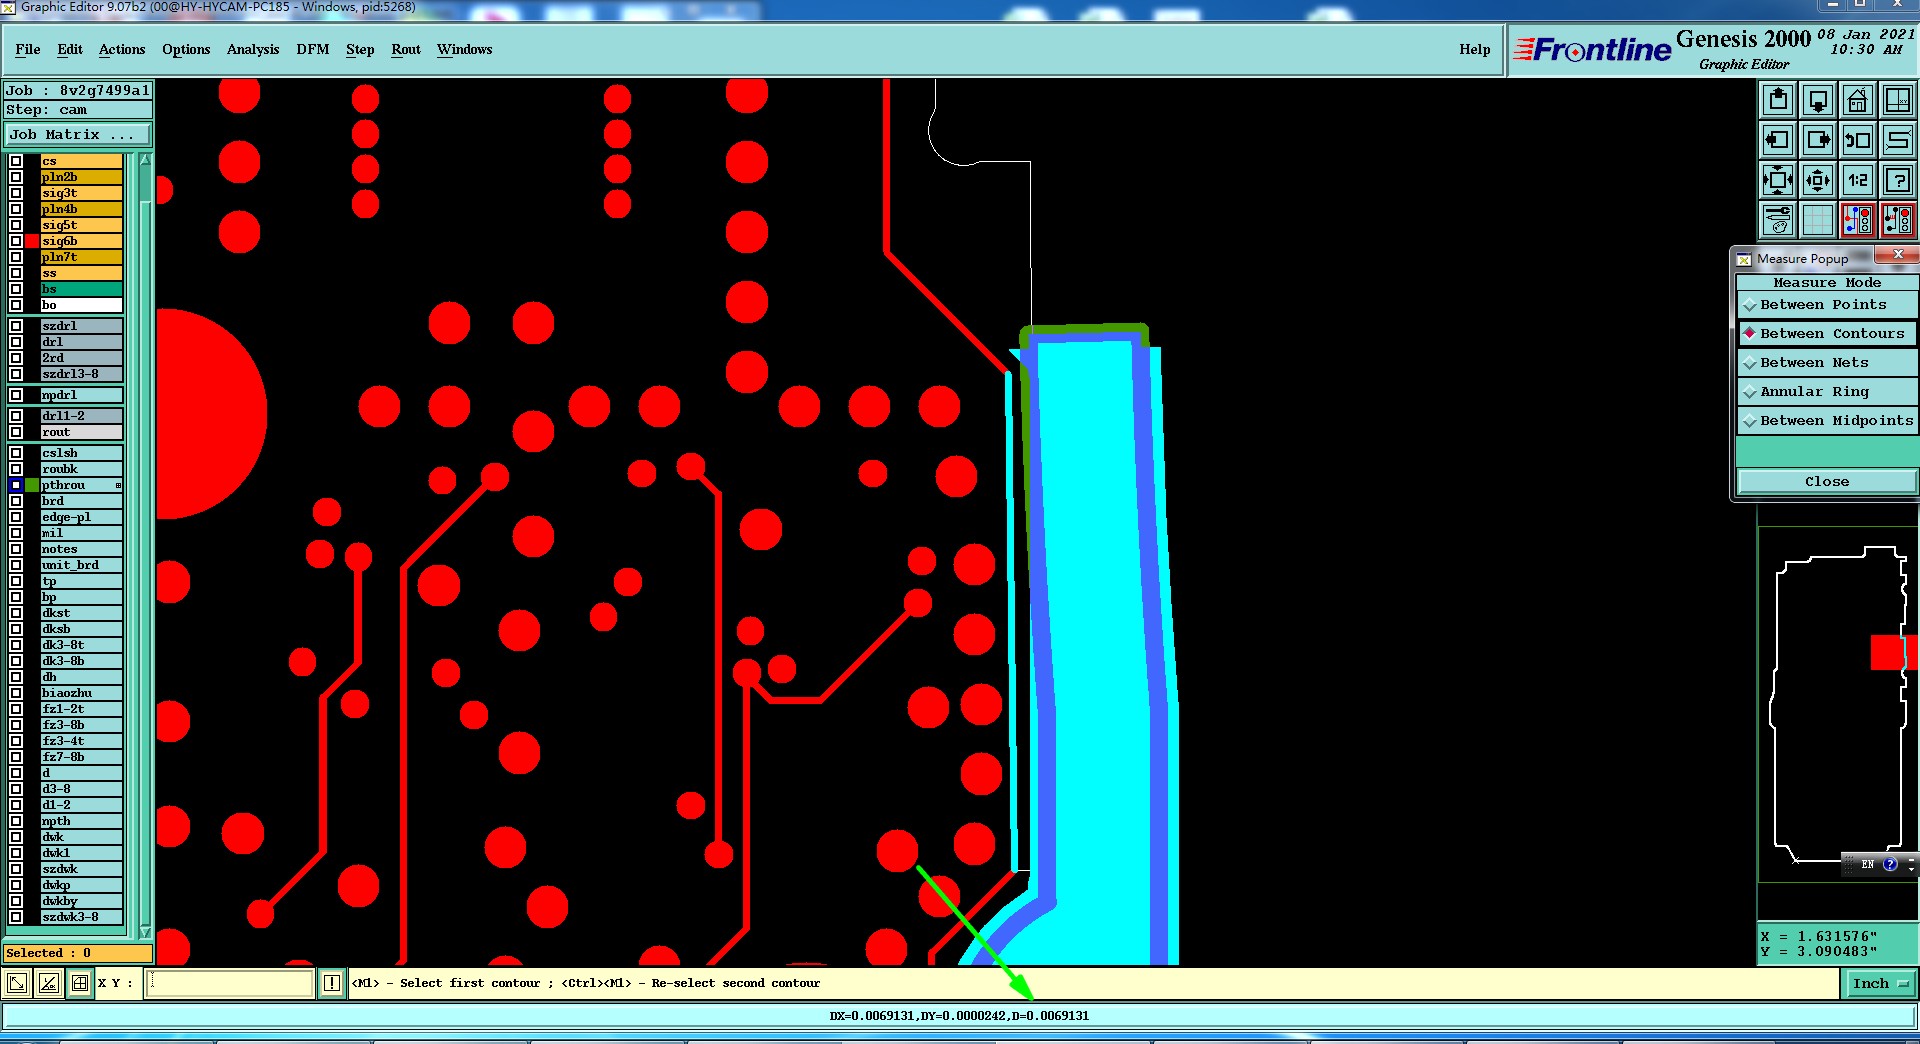
Task: Open the Step menu
Action: (x=360, y=49)
